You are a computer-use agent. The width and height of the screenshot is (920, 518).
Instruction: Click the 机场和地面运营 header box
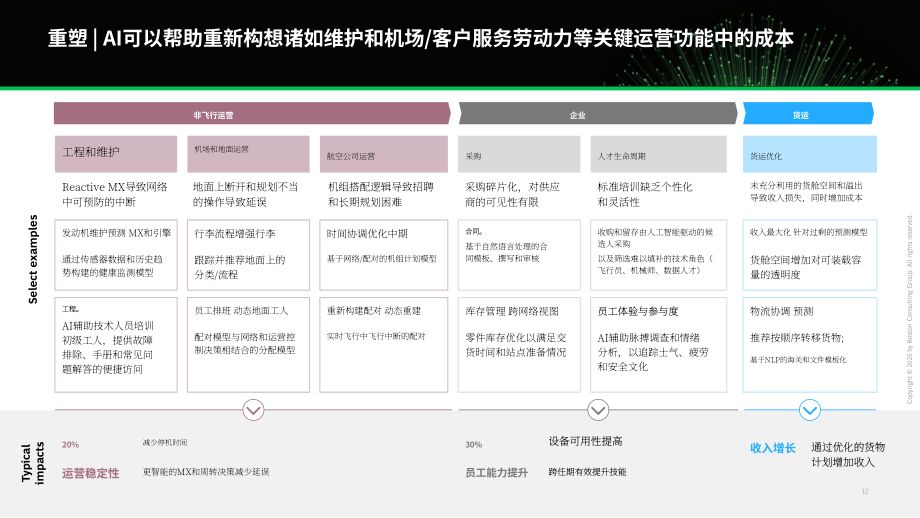248,154
